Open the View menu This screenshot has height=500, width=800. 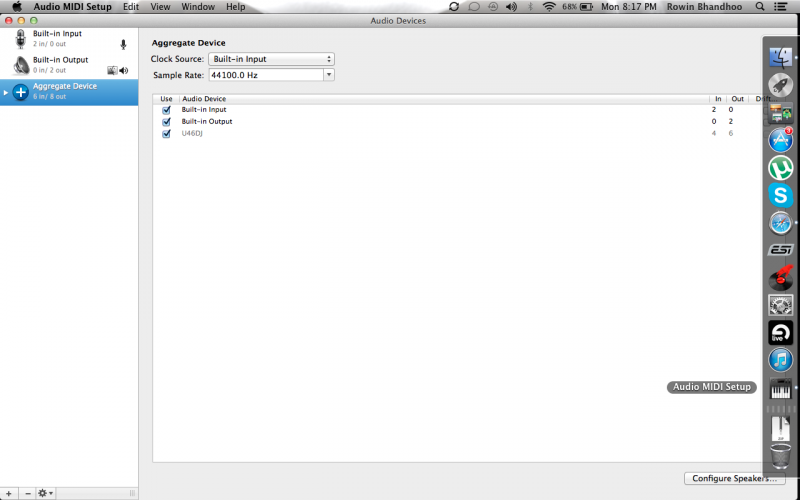tap(160, 7)
